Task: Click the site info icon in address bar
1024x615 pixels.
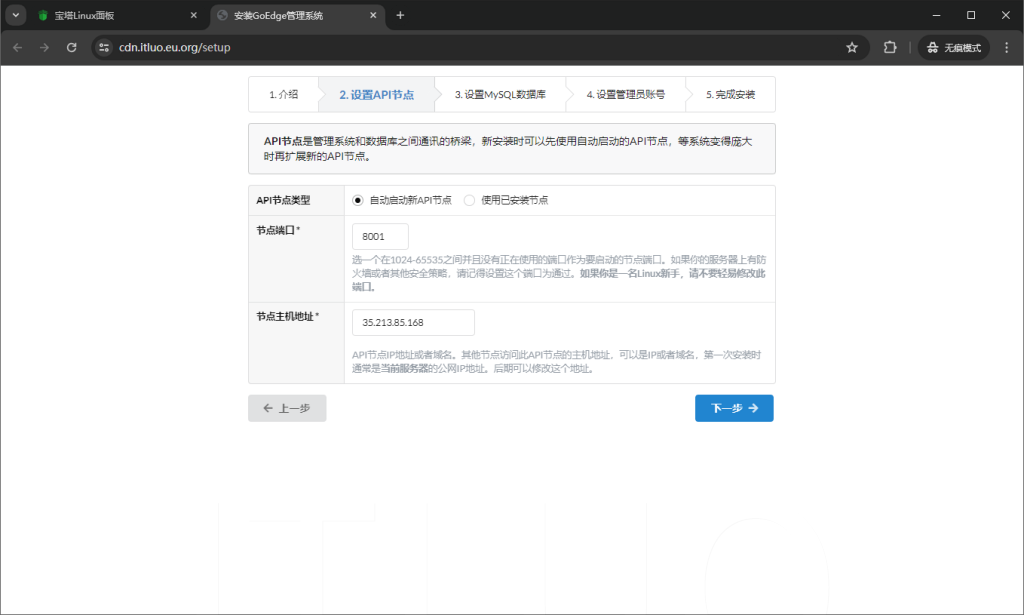Action: click(x=105, y=46)
